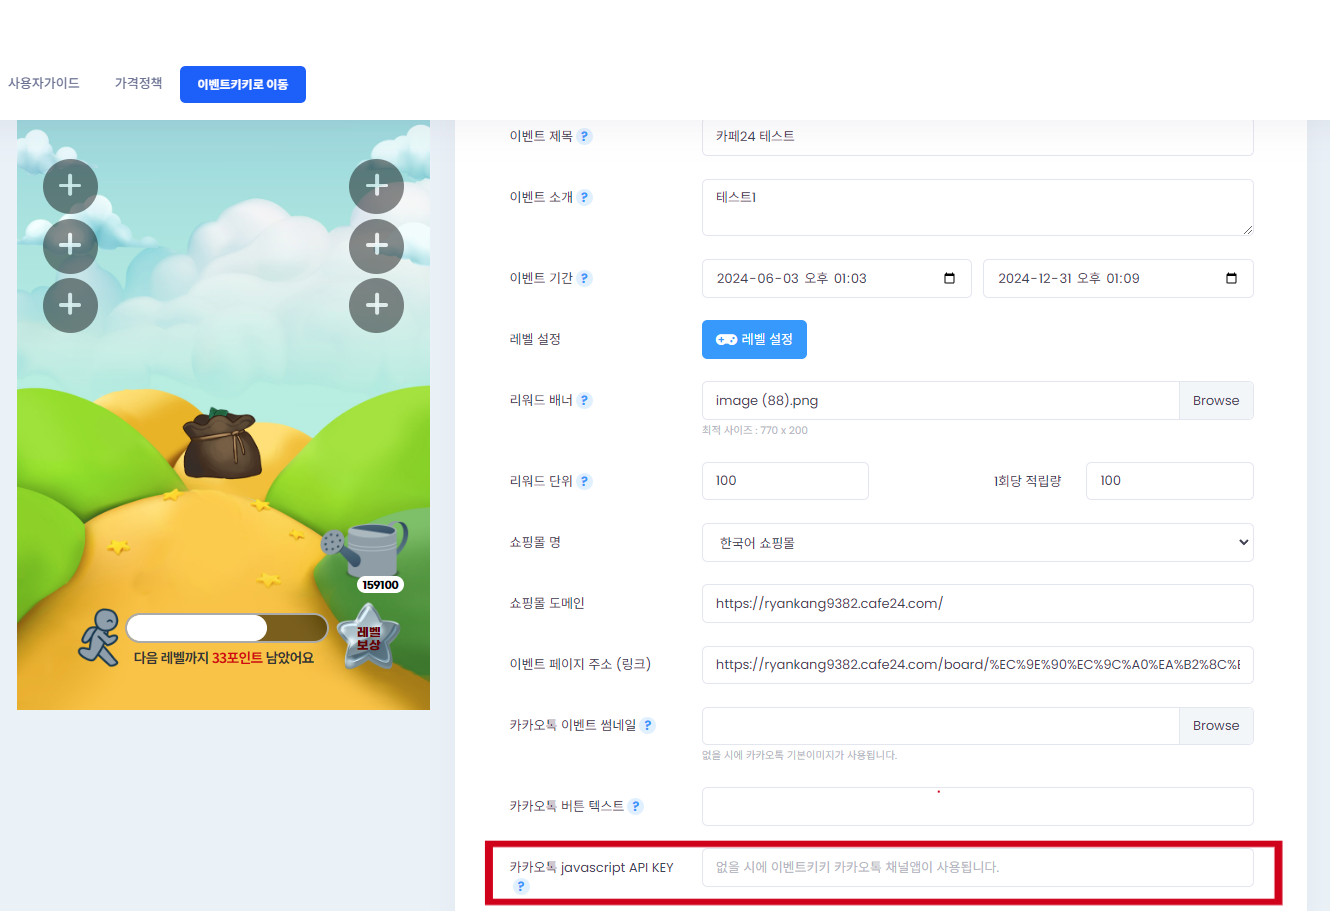The image size is (1330, 911).
Task: Open the 가격정책 menu item
Action: (138, 83)
